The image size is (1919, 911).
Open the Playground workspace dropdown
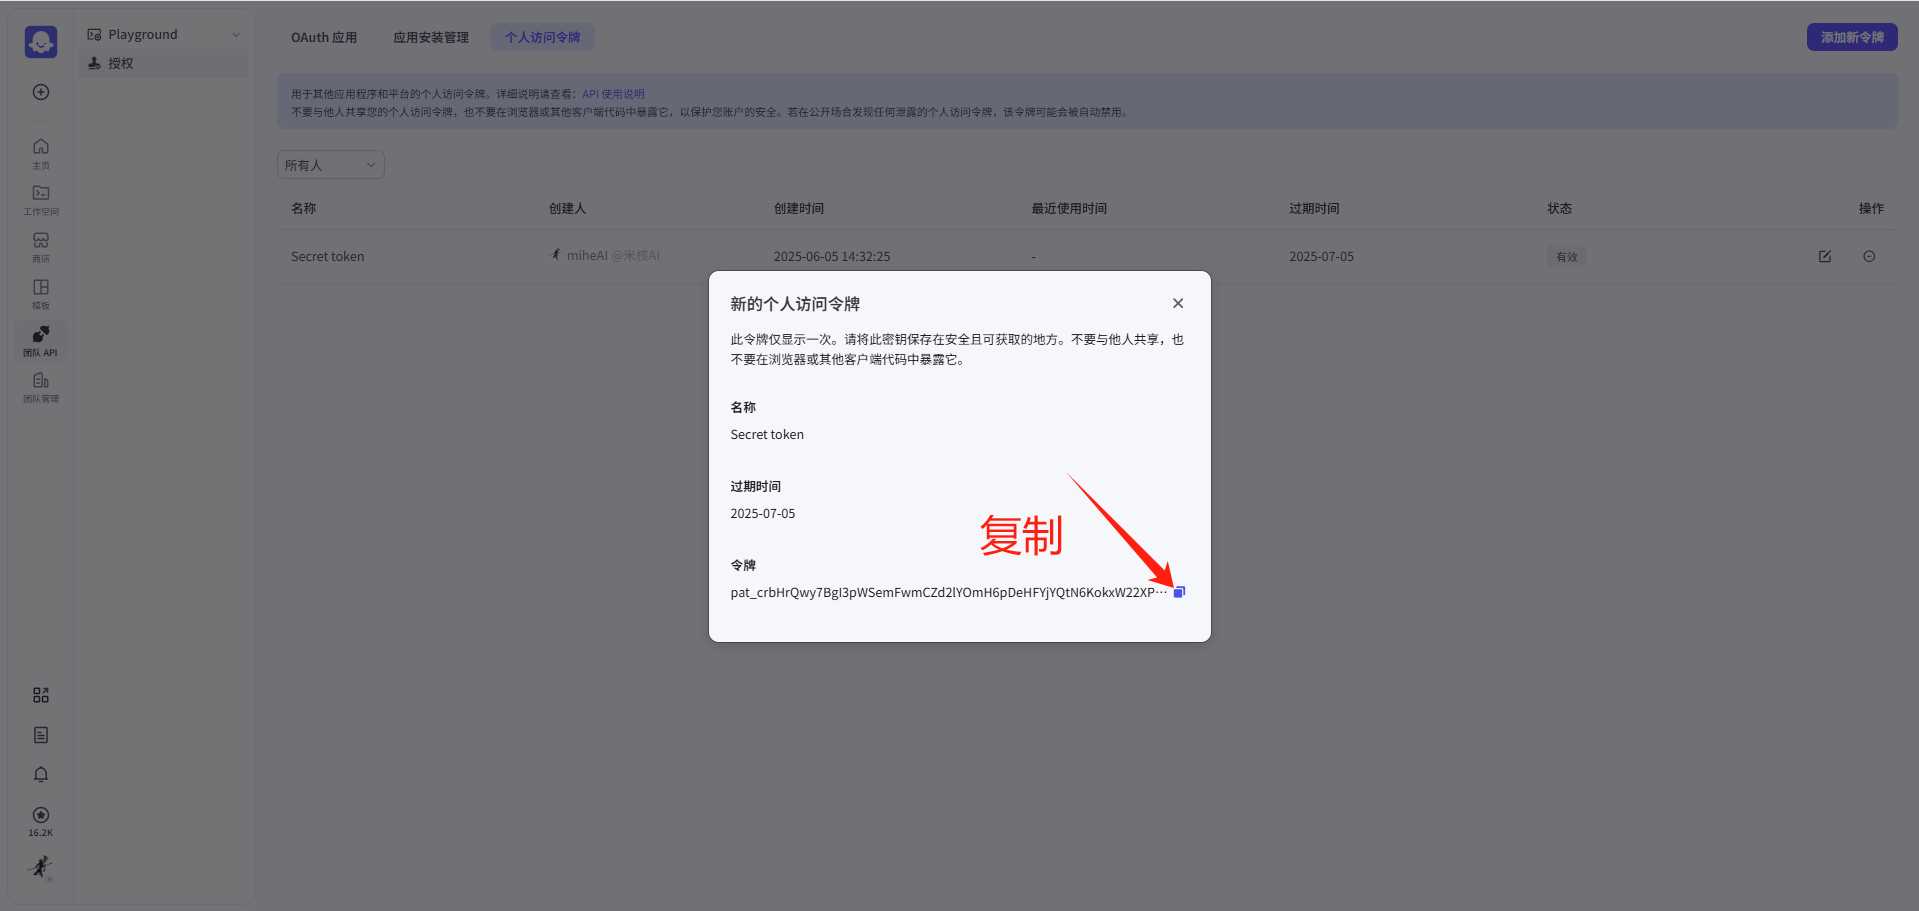click(163, 33)
